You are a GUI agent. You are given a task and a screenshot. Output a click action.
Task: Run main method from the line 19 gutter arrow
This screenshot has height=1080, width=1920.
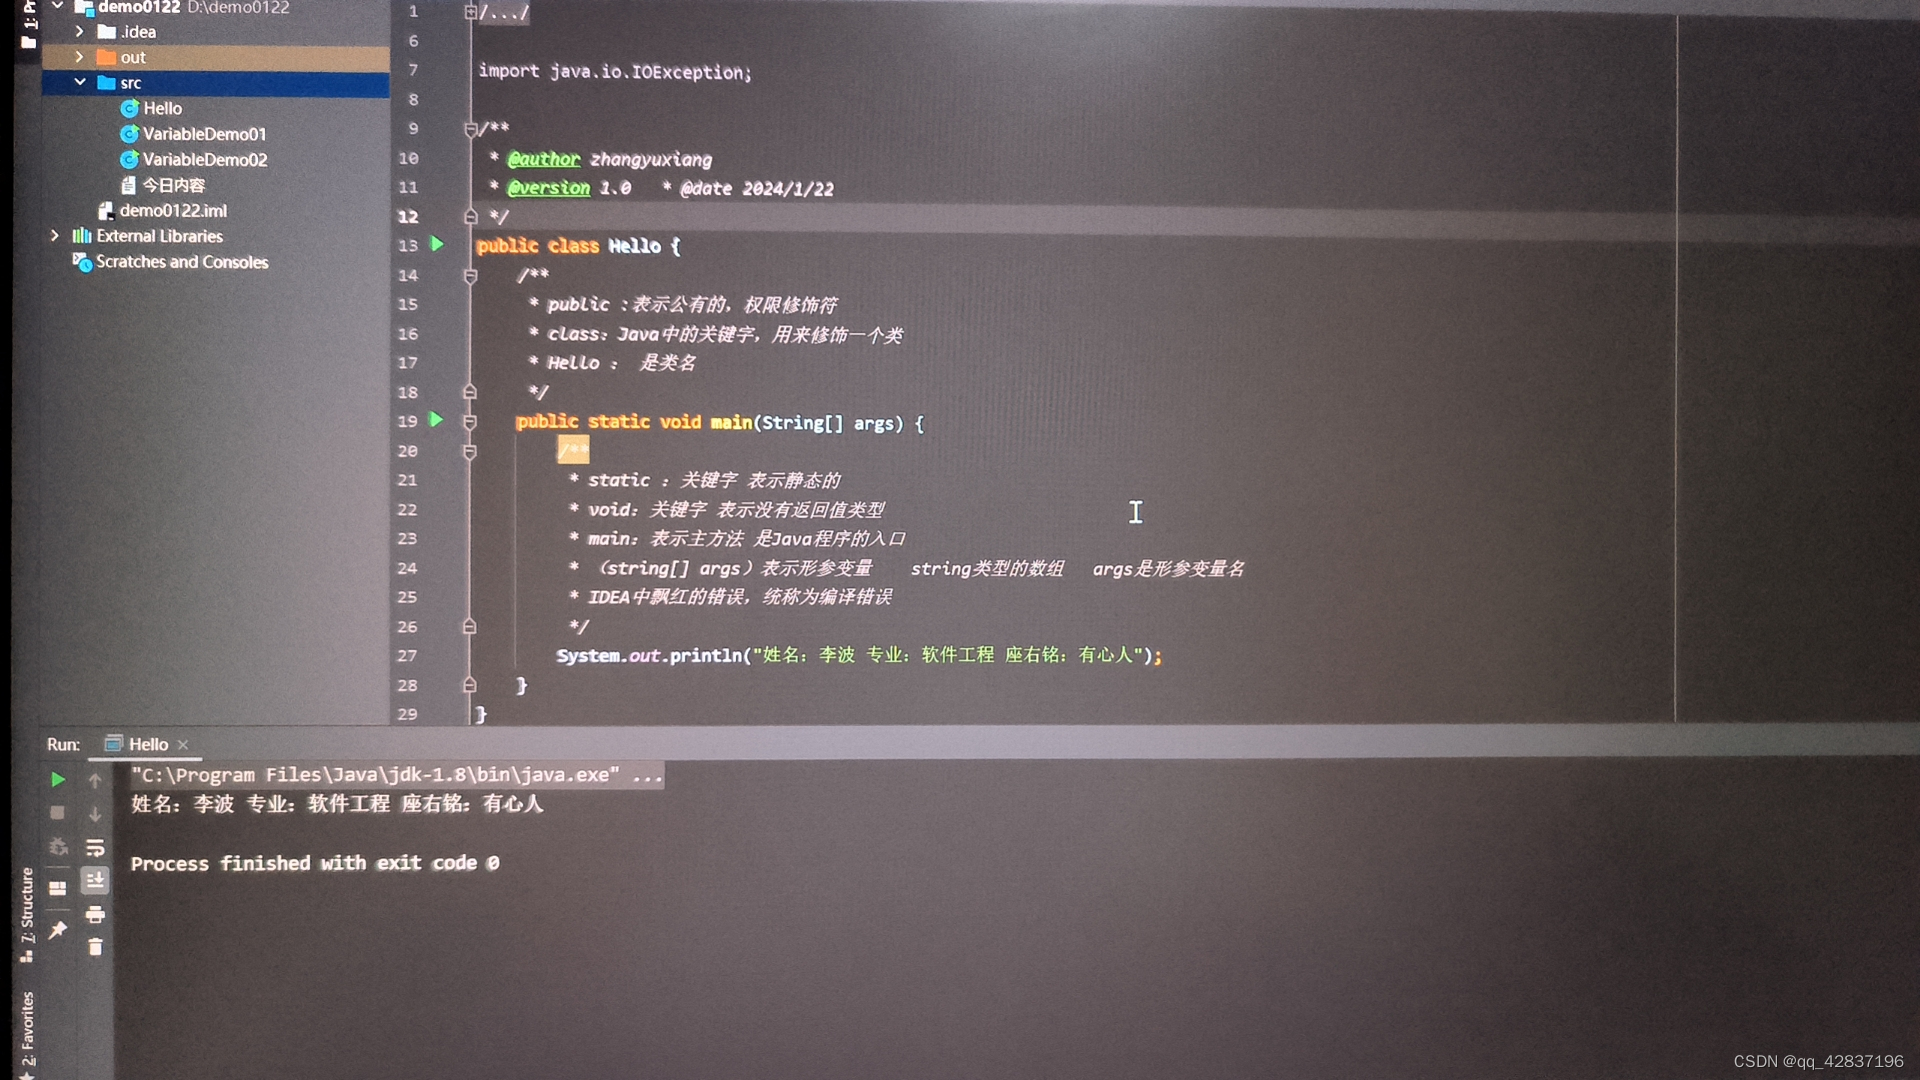click(x=436, y=420)
